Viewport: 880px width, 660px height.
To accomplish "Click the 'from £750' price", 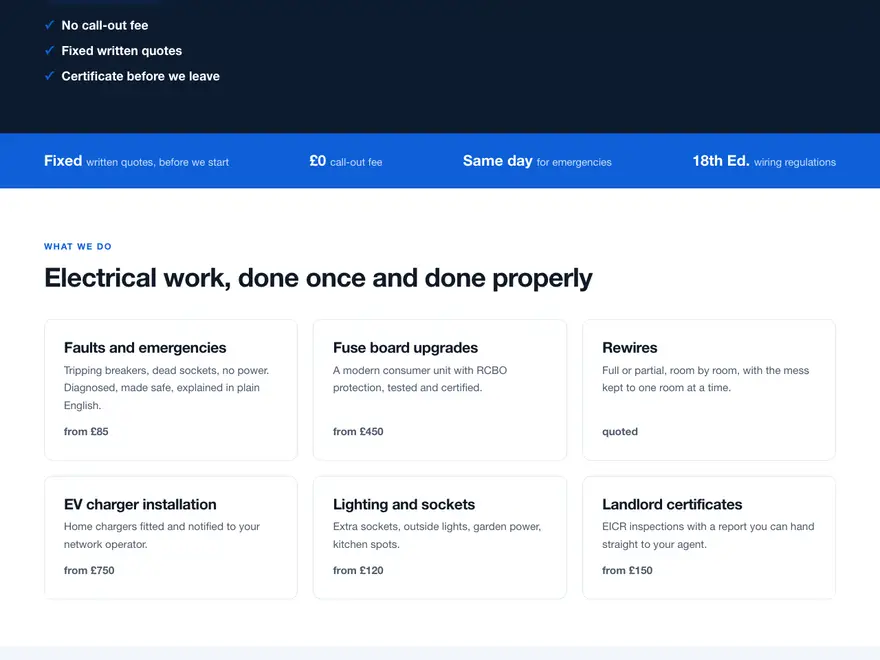I will click(89, 570).
